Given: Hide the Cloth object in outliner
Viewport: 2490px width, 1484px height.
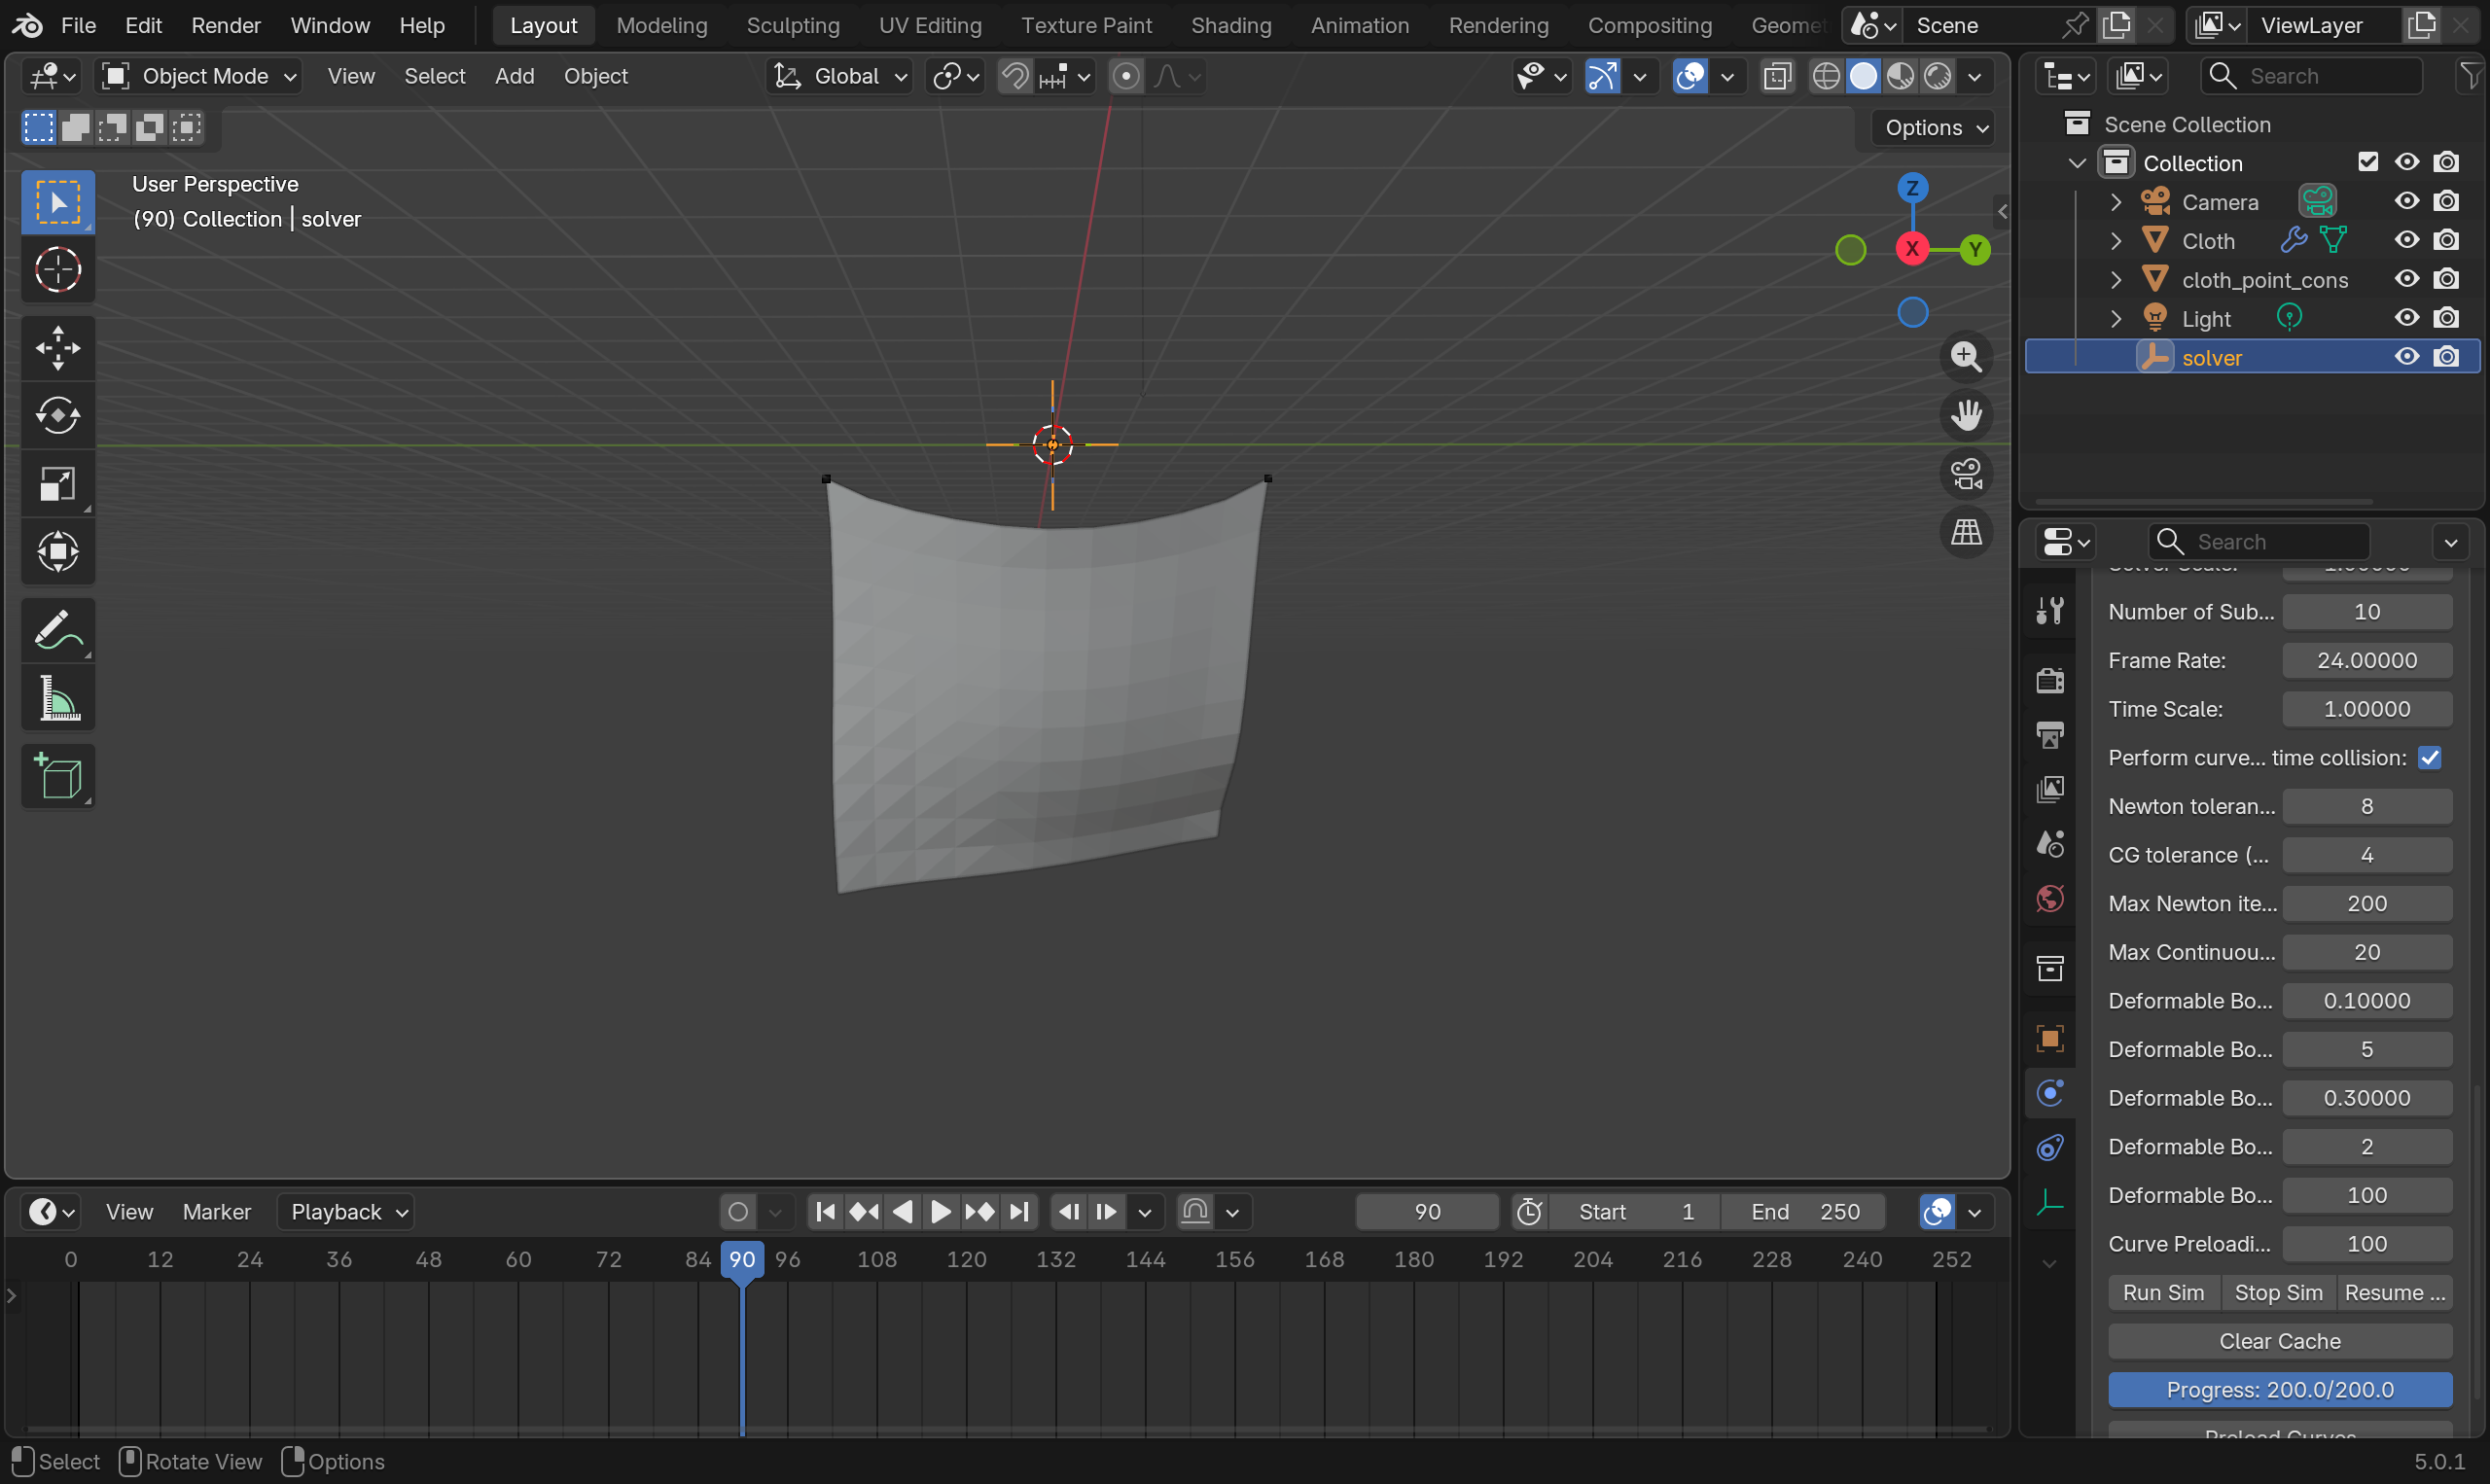Looking at the screenshot, I should [2406, 240].
